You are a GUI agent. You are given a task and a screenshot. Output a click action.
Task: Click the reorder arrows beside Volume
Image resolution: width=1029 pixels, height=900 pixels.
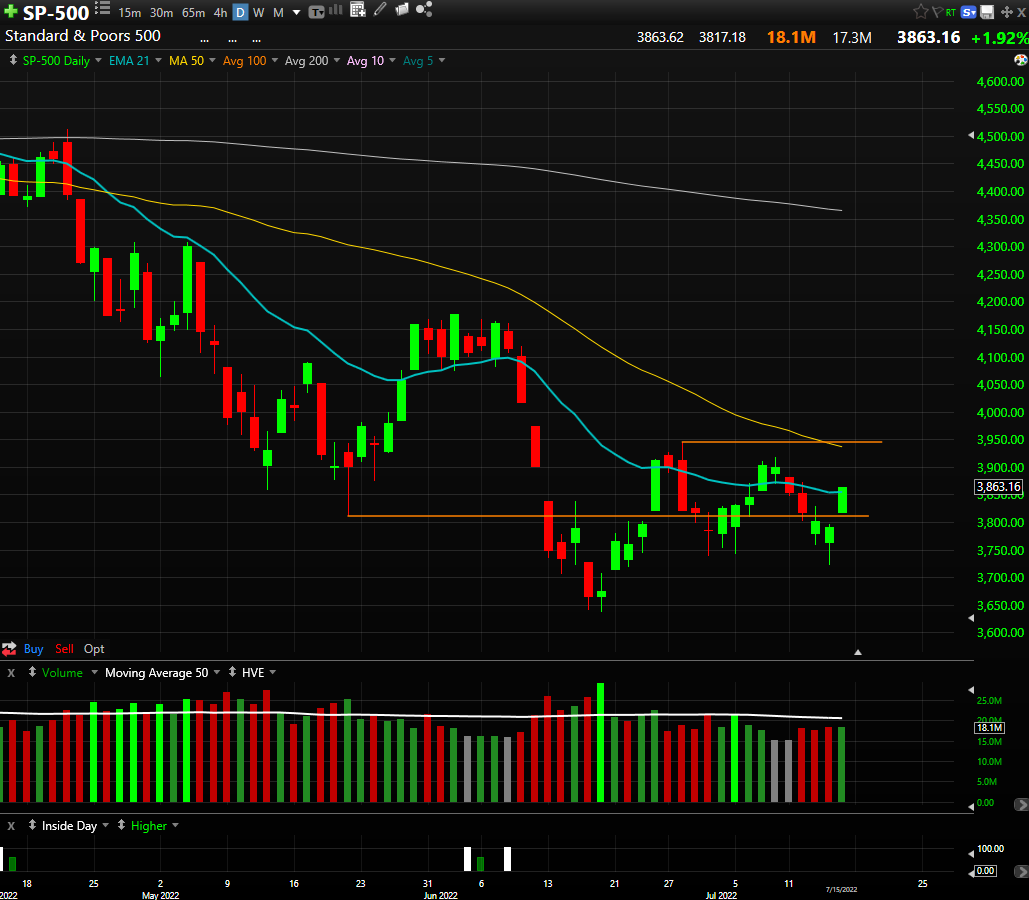[32, 672]
